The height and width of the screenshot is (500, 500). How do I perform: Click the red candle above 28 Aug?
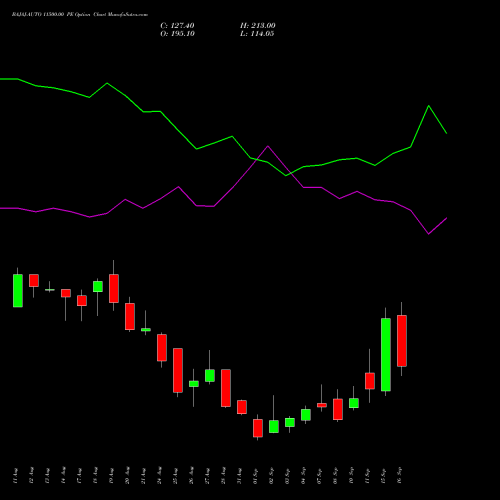pyautogui.click(x=226, y=388)
